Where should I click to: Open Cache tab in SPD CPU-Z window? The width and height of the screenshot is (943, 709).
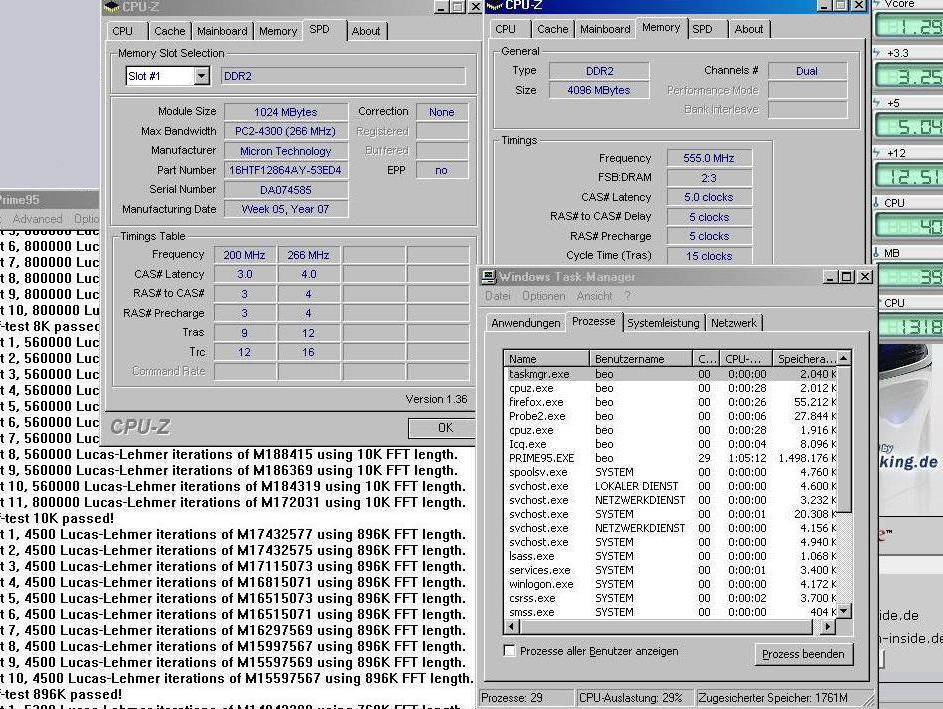pyautogui.click(x=170, y=31)
